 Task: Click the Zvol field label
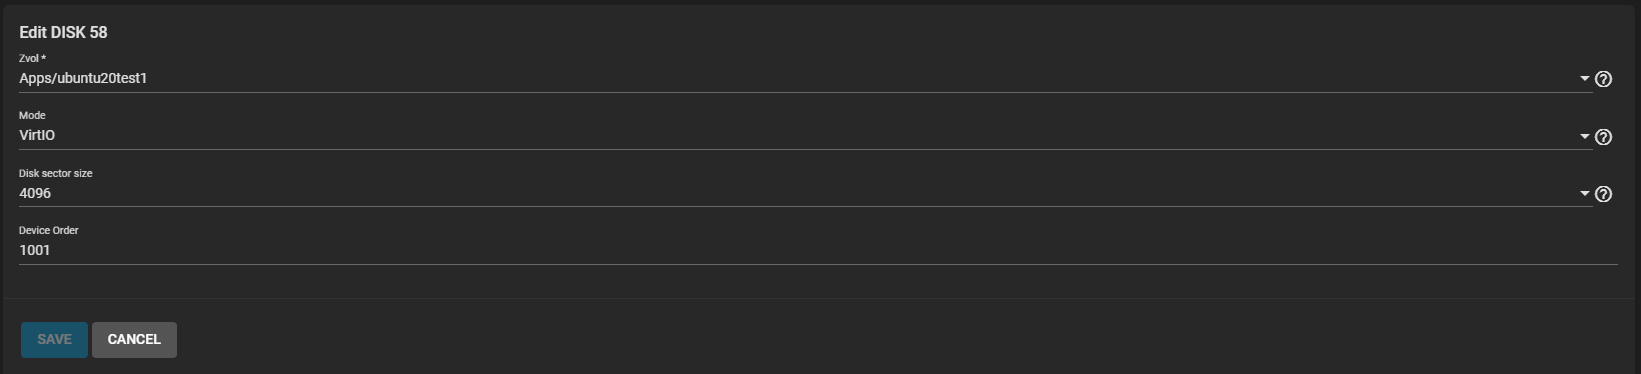28,58
